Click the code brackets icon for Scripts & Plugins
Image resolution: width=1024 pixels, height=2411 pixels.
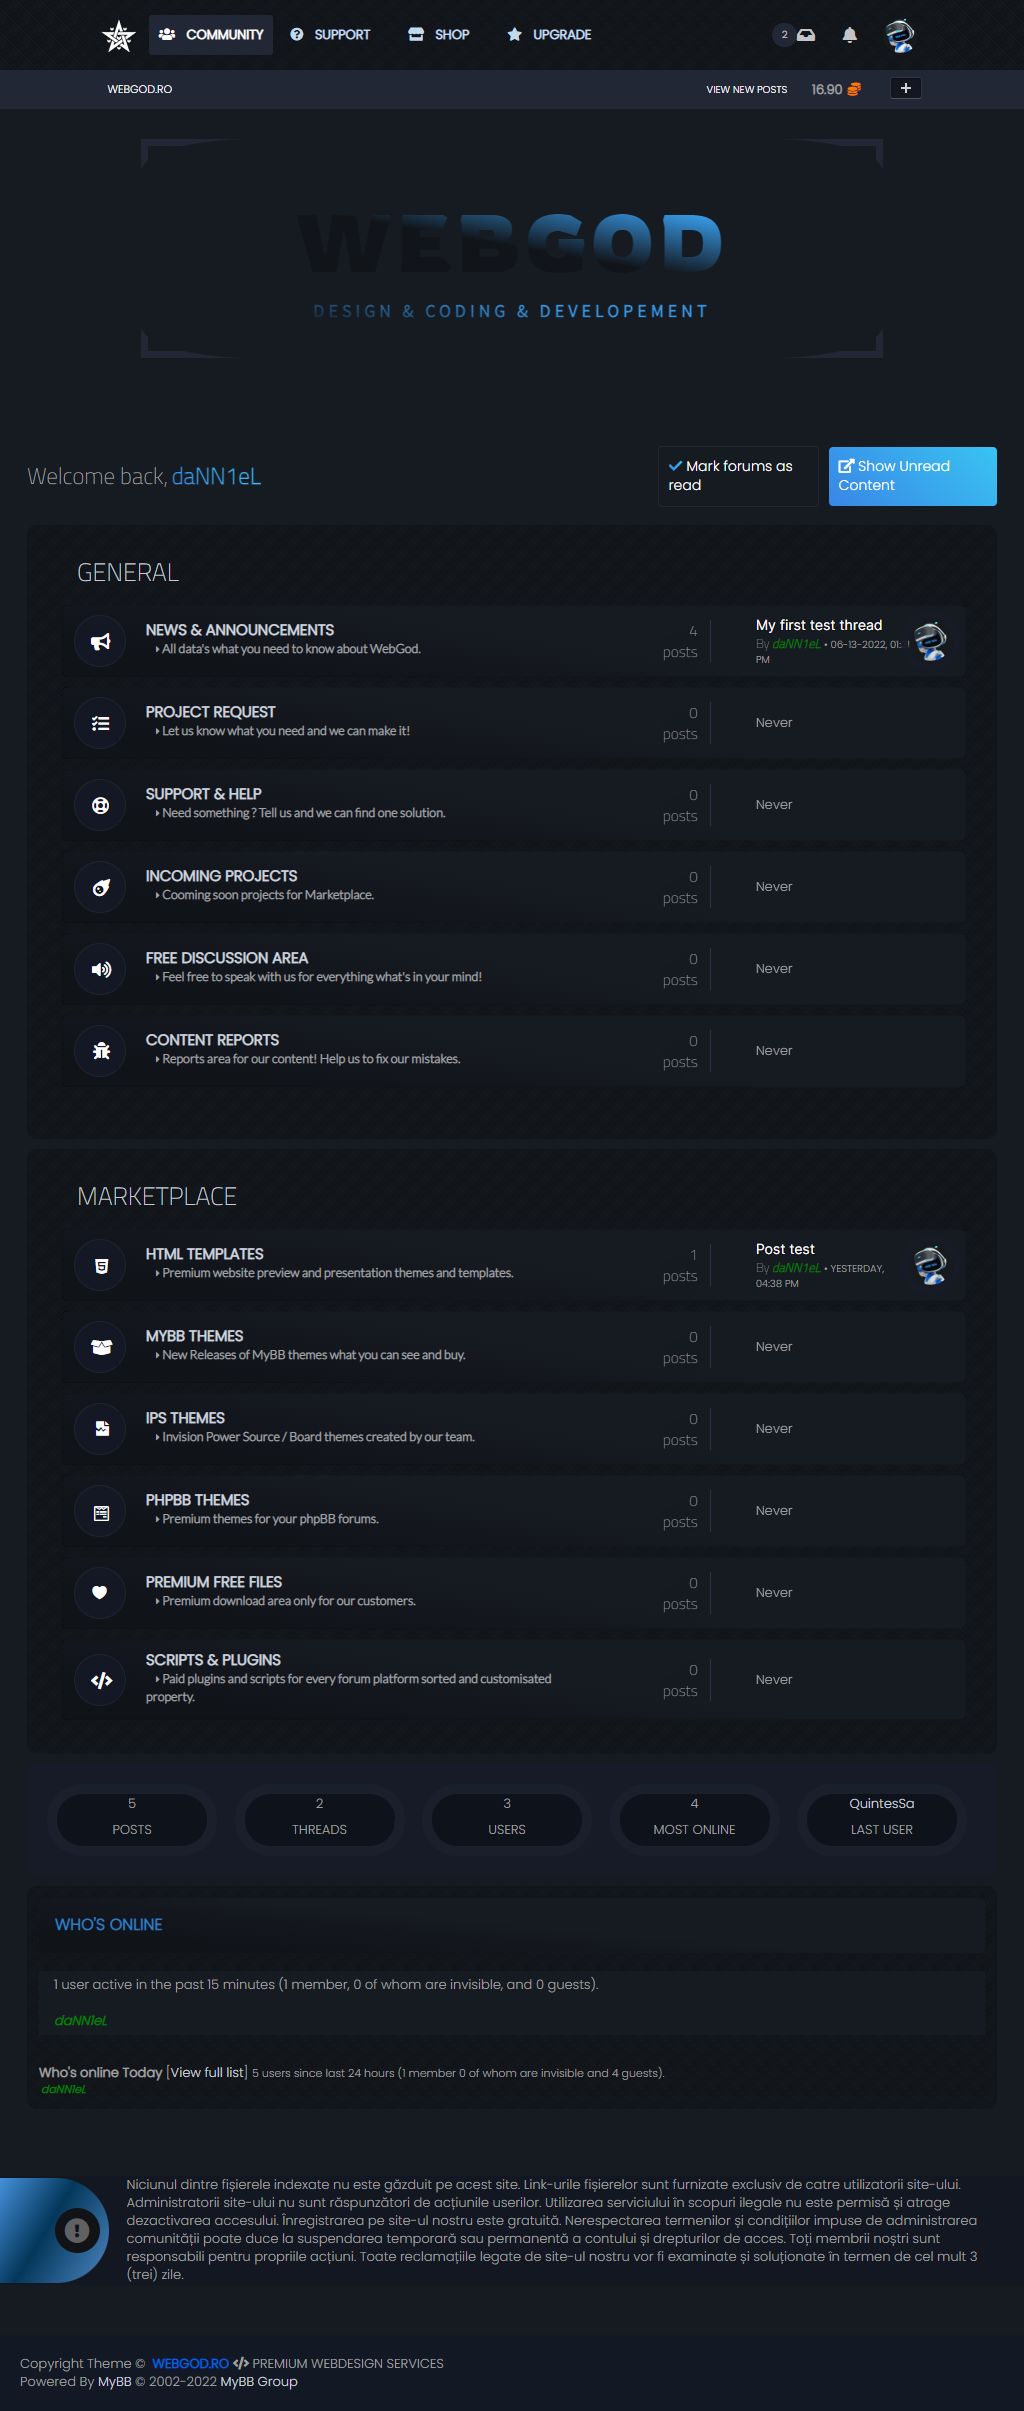(x=101, y=1680)
